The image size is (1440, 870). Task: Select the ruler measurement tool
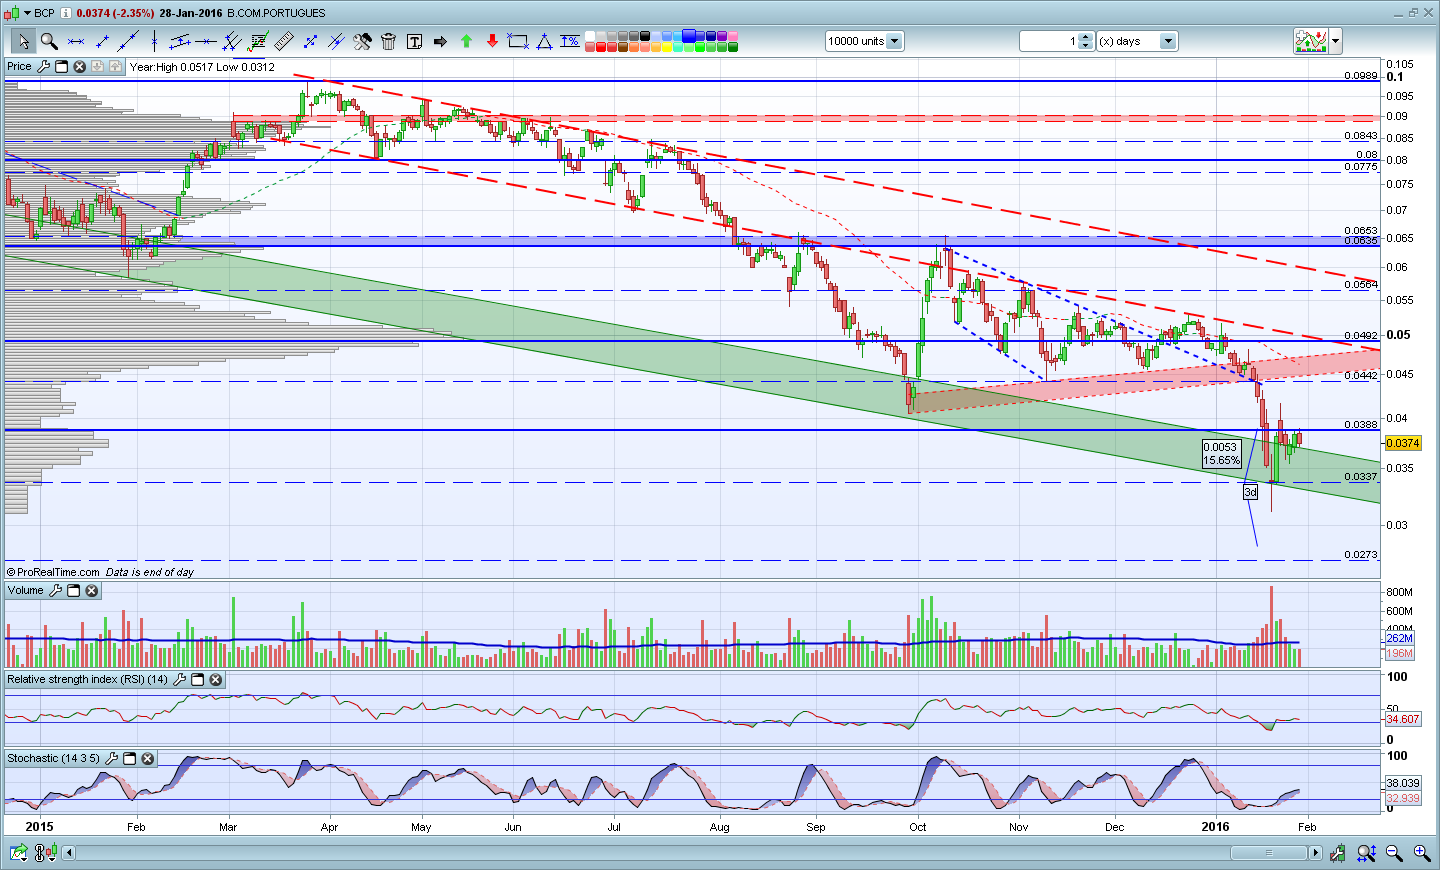point(284,41)
